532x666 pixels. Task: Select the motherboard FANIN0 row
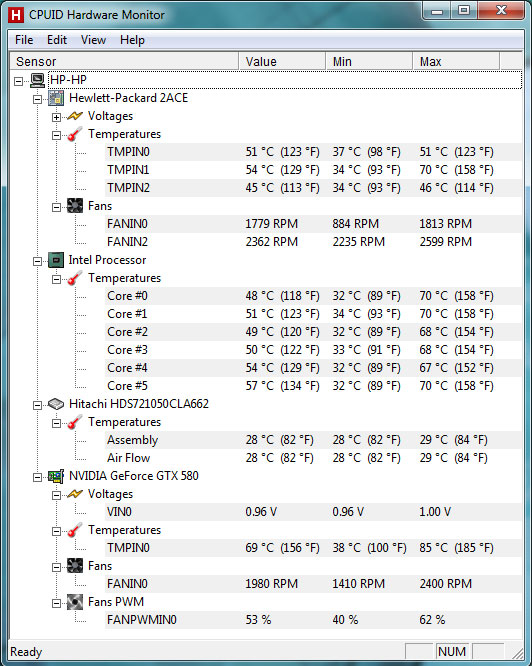313,224
